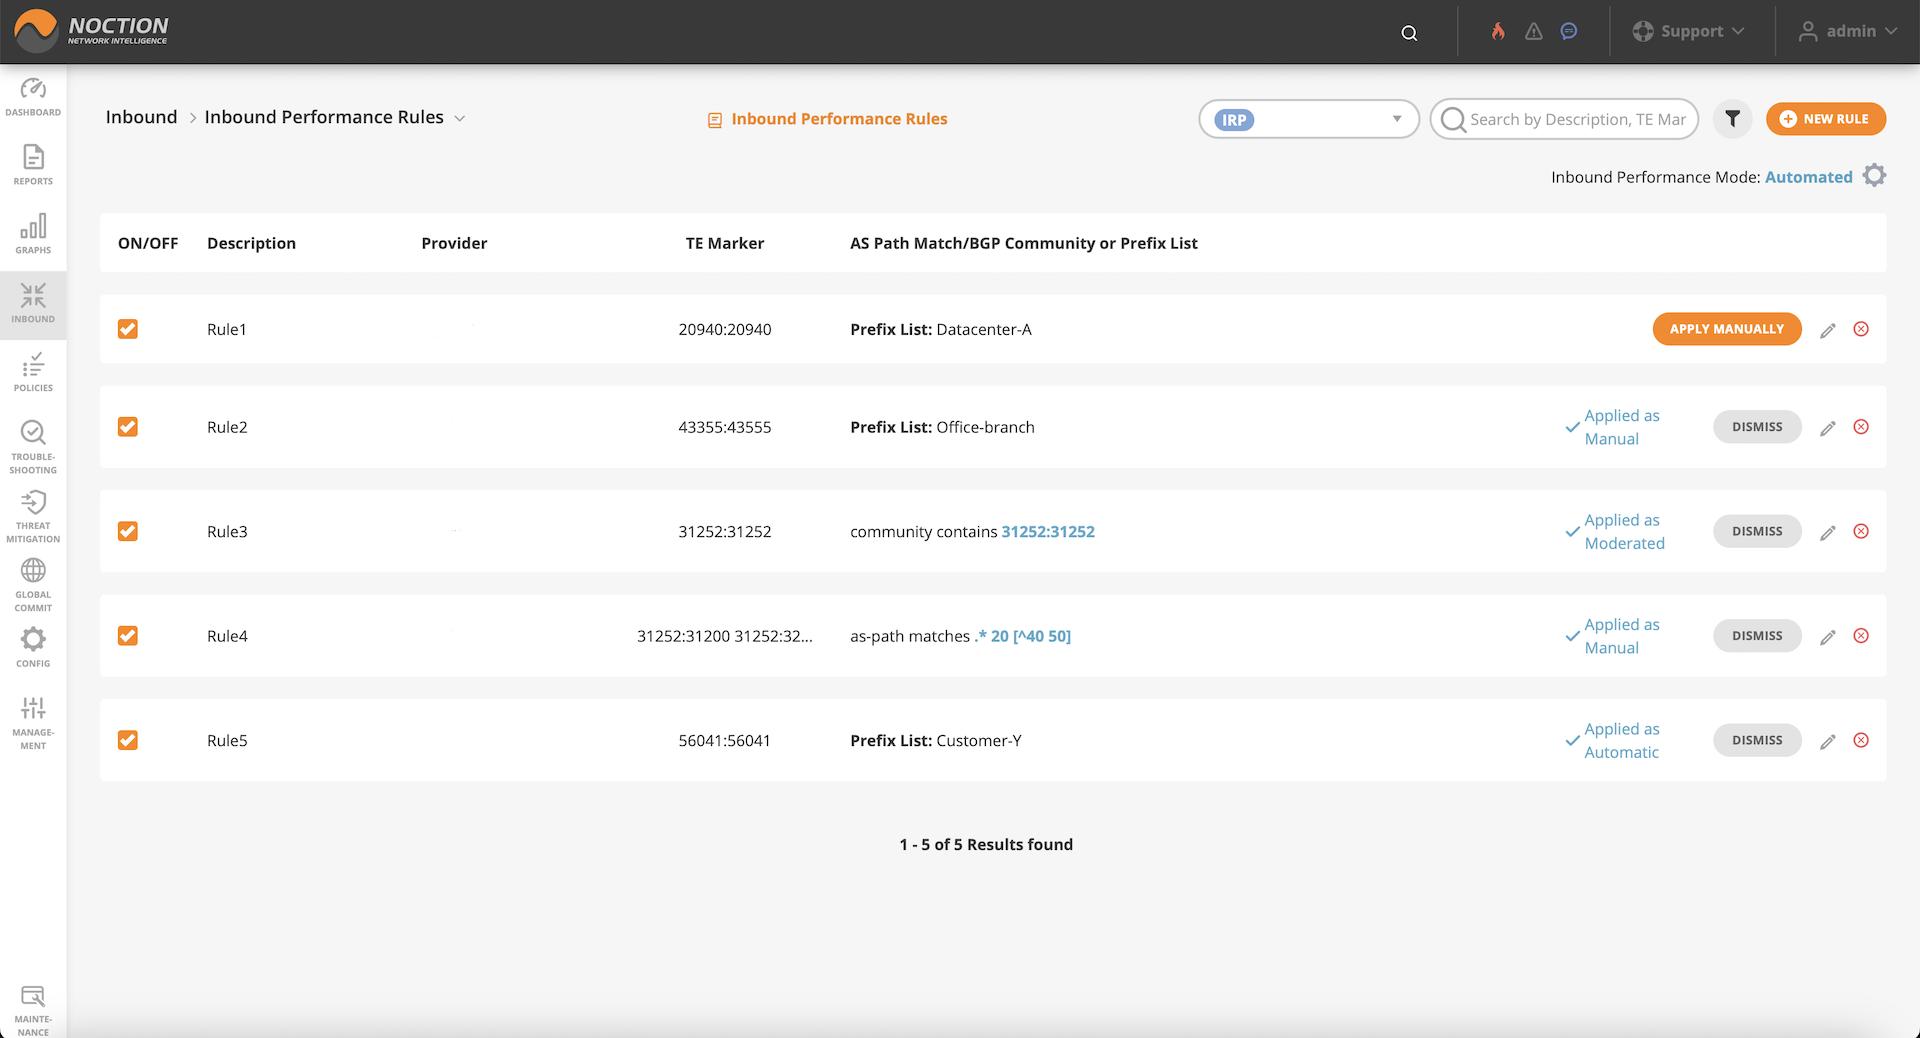Click Prefix List Office-branch text

click(942, 427)
